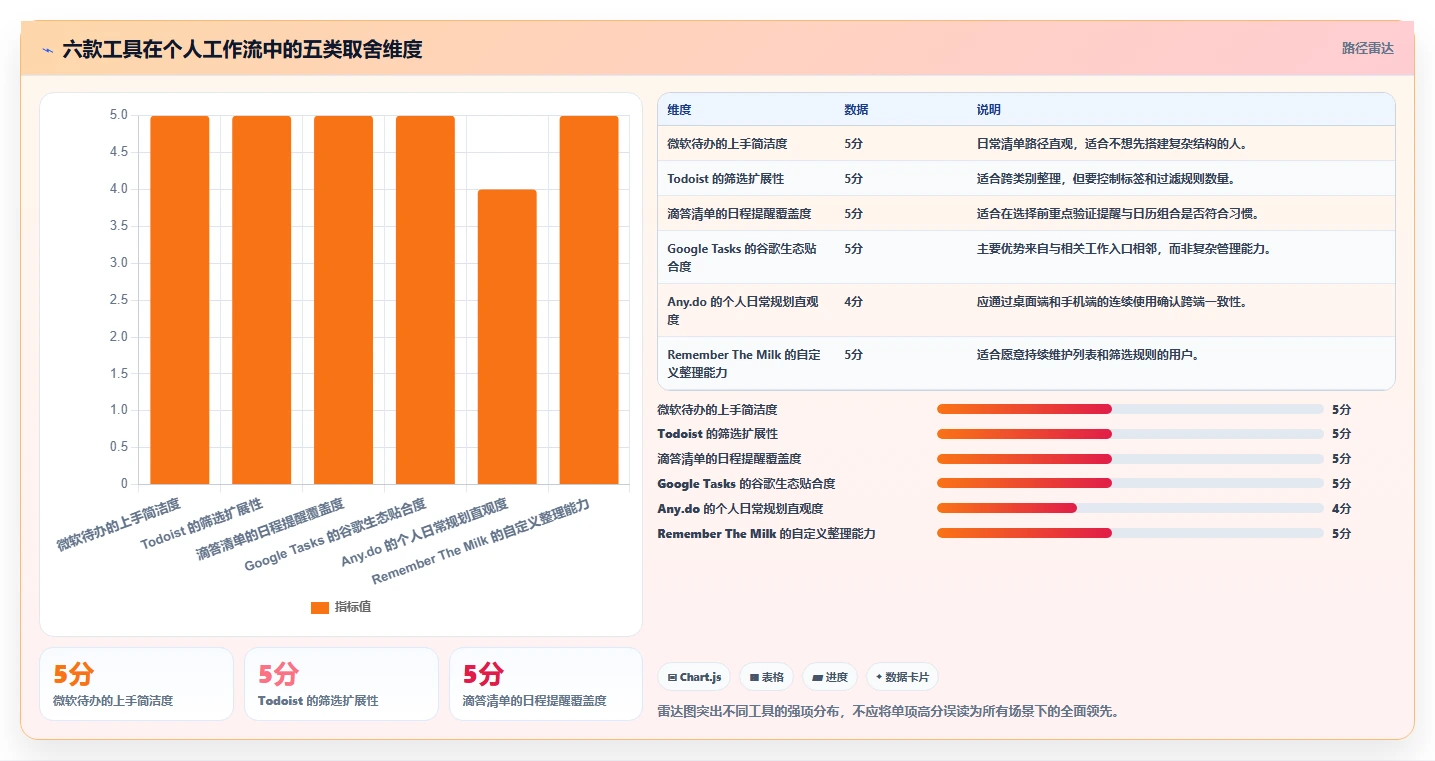Select the 微软待办的上手简洁度 bar in the chart
This screenshot has height=761, width=1435.
point(180,300)
